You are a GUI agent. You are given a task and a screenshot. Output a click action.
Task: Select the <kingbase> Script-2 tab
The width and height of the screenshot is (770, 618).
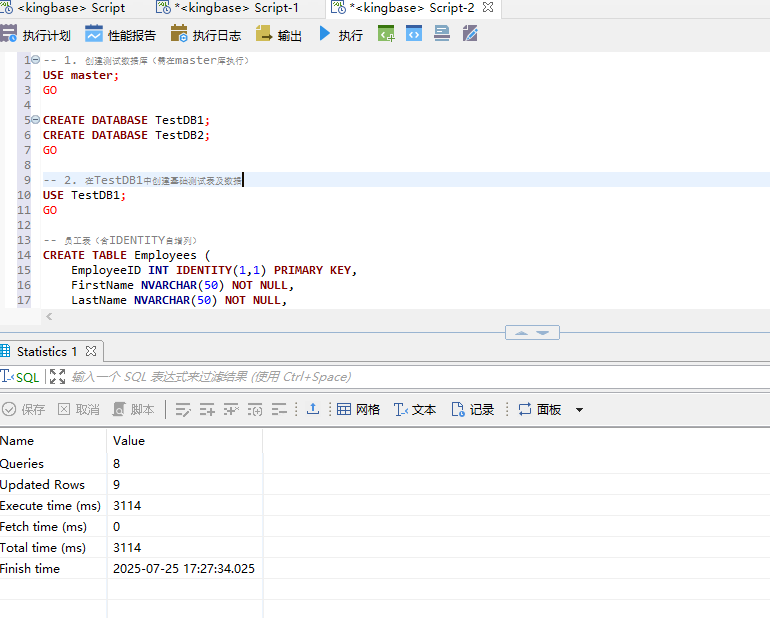click(404, 8)
